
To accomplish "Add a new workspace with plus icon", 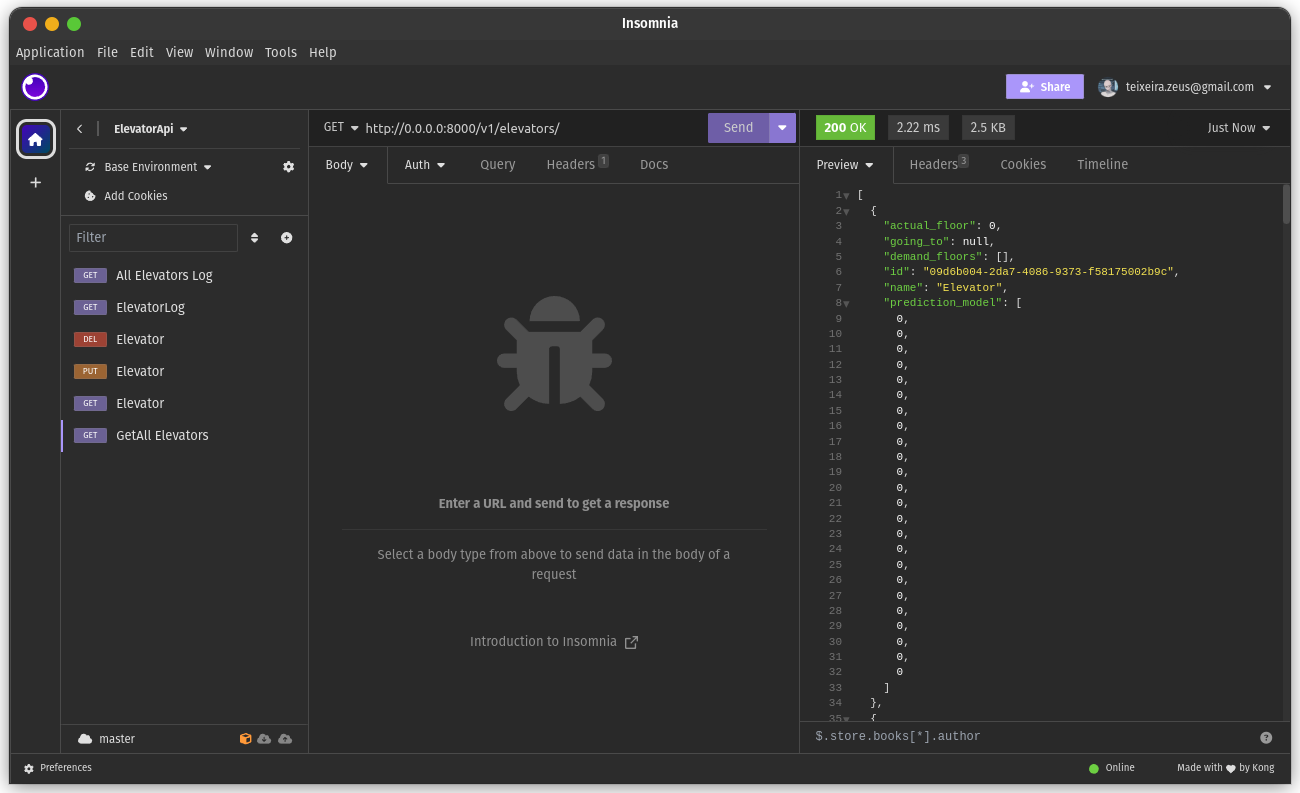I will pyautogui.click(x=36, y=182).
